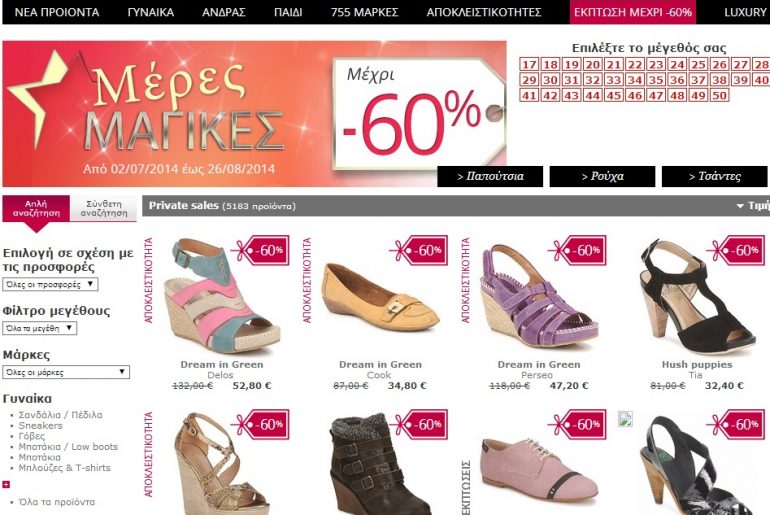The width and height of the screenshot is (770, 515).
Task: Click the broken image icon near pink oxford shoe
Action: (625, 419)
